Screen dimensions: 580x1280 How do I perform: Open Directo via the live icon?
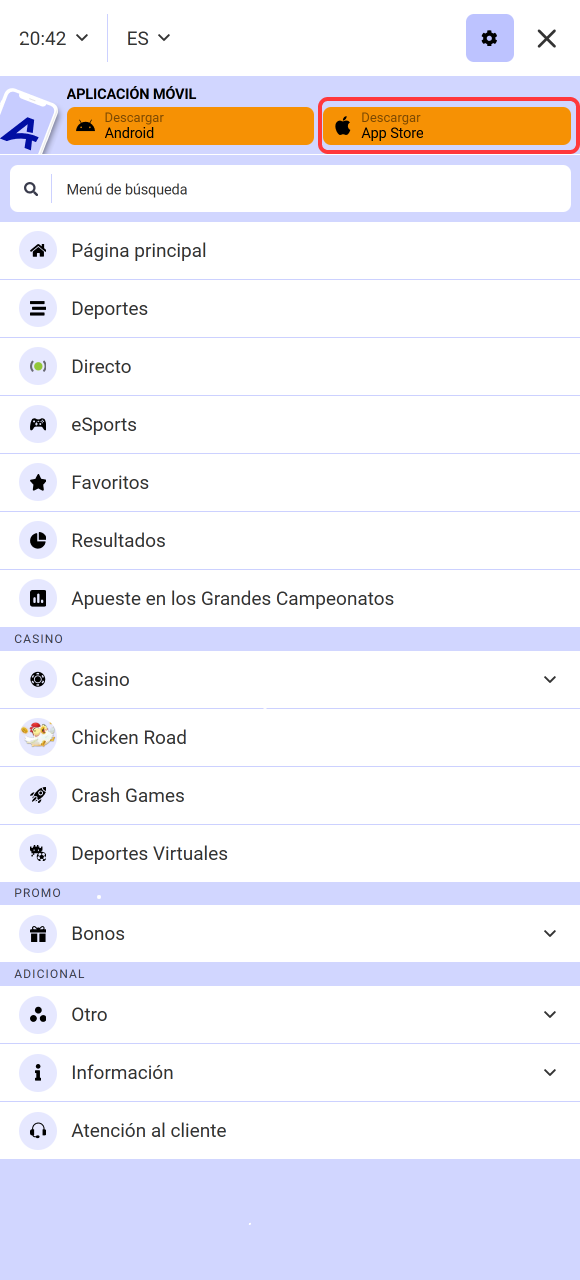[x=38, y=366]
